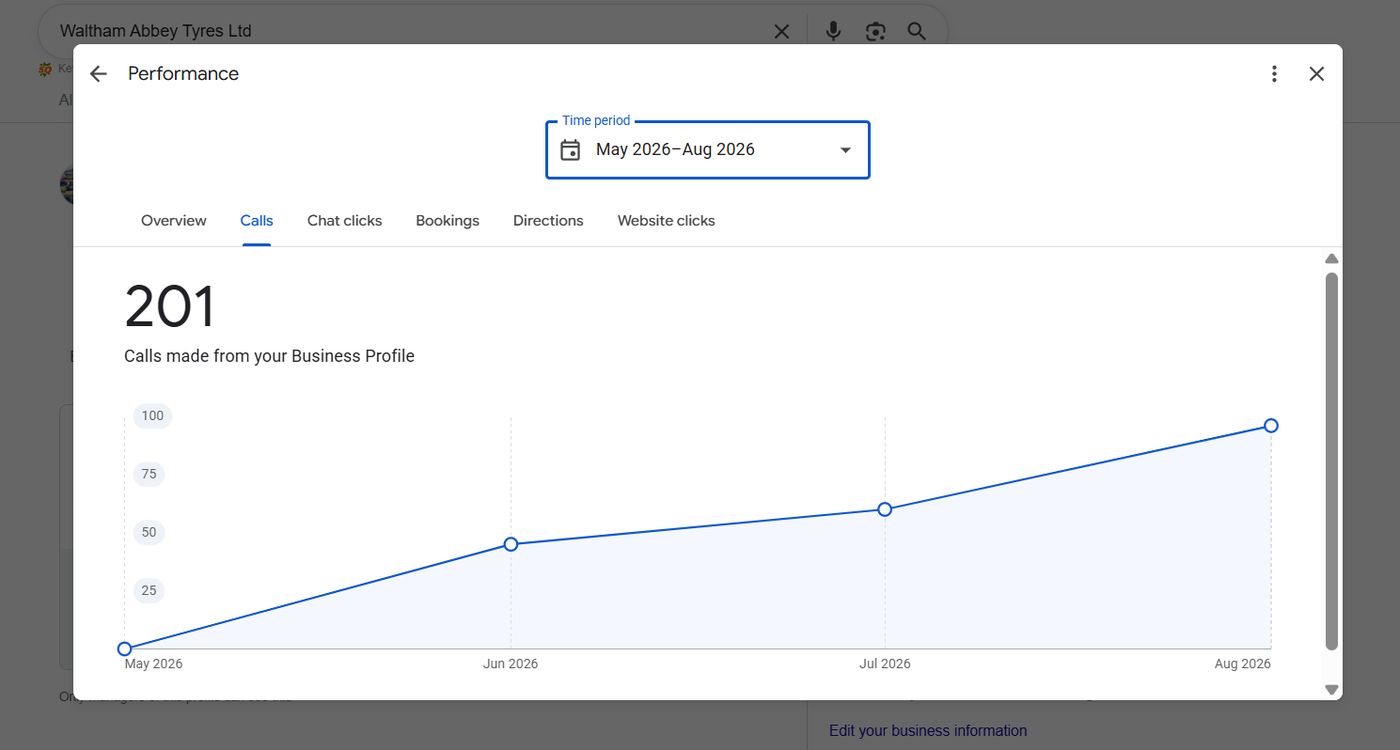Clear the search box text
Image resolution: width=1400 pixels, height=750 pixels.
(782, 32)
